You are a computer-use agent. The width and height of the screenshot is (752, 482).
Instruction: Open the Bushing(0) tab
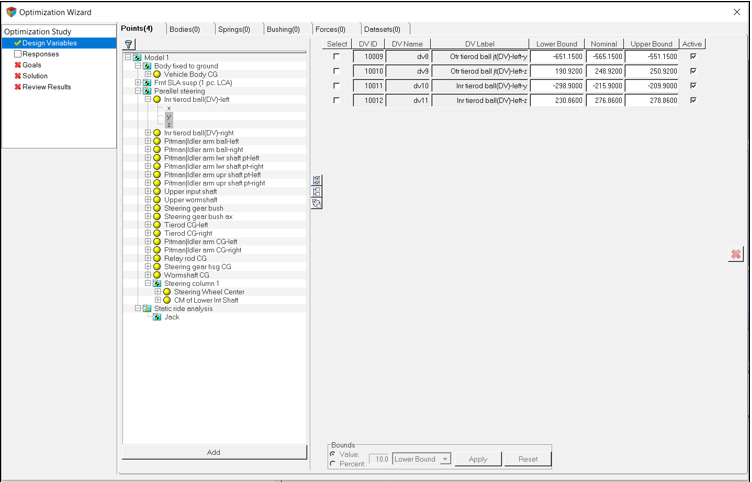pos(284,29)
